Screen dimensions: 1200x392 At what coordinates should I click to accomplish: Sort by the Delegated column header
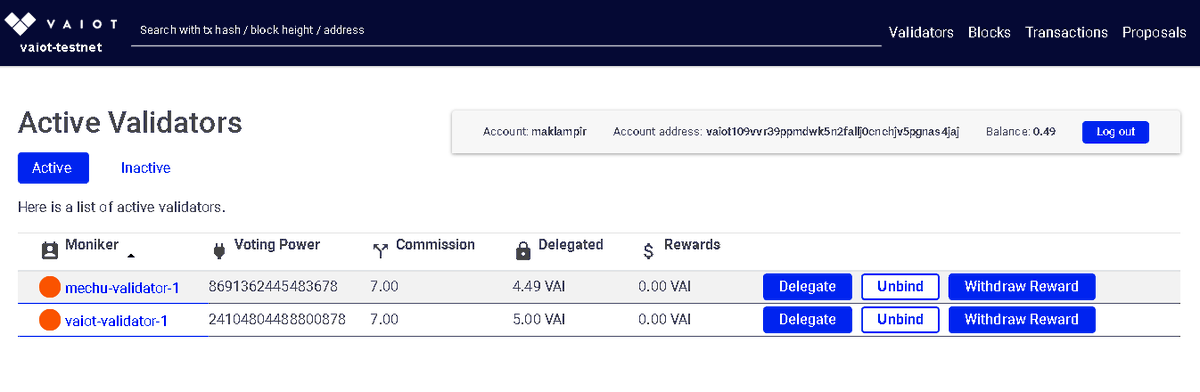tap(571, 245)
